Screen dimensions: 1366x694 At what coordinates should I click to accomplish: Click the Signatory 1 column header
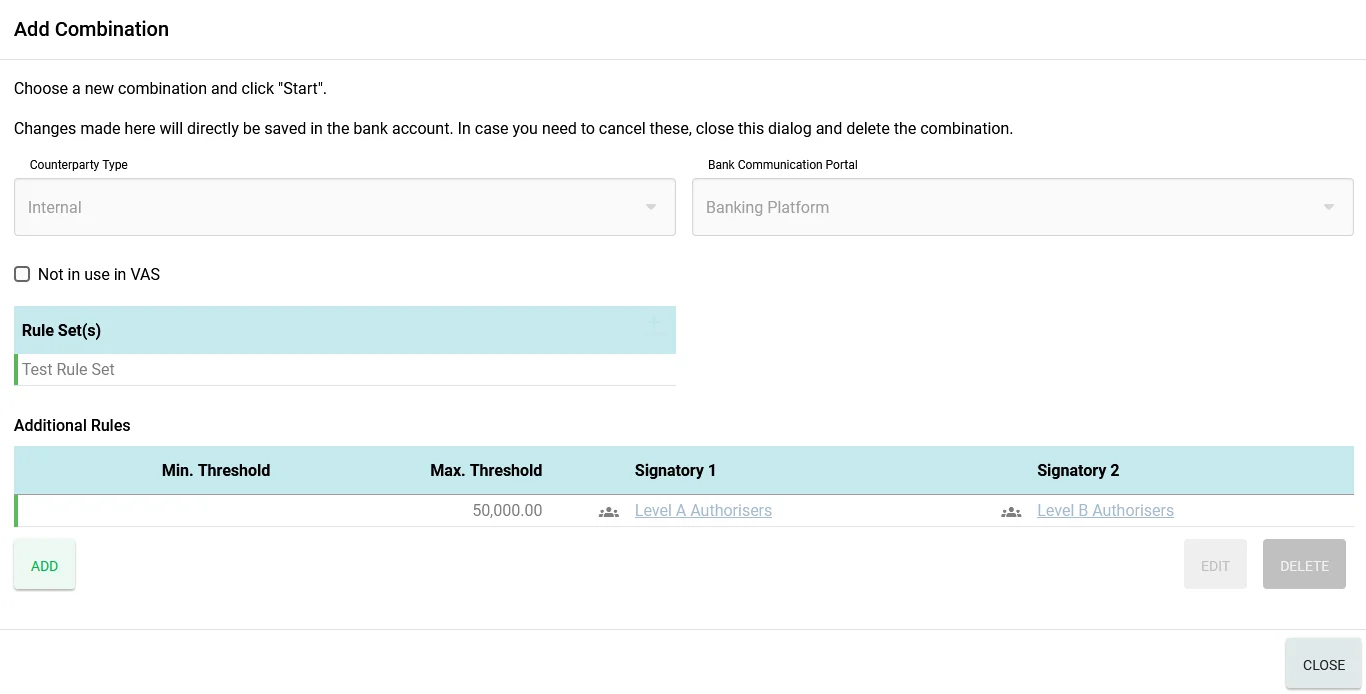675,471
